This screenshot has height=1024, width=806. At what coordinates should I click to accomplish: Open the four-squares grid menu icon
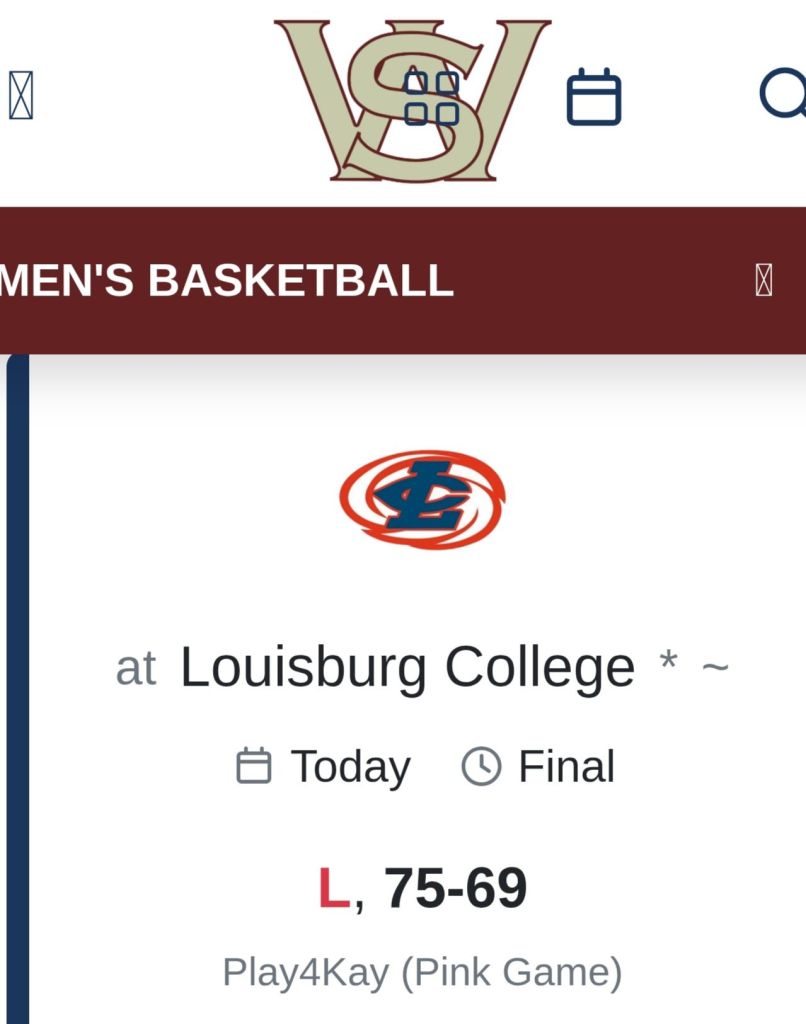click(431, 98)
